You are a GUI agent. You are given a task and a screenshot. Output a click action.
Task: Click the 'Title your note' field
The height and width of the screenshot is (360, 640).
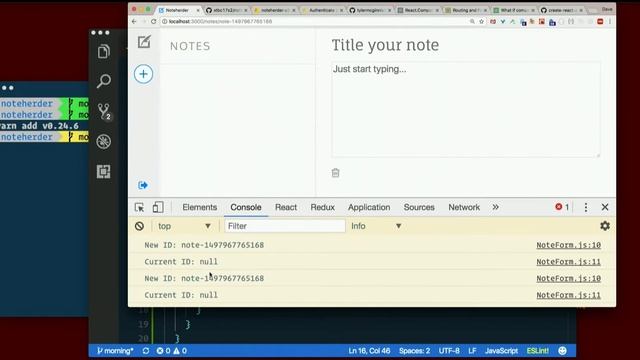pos(385,45)
